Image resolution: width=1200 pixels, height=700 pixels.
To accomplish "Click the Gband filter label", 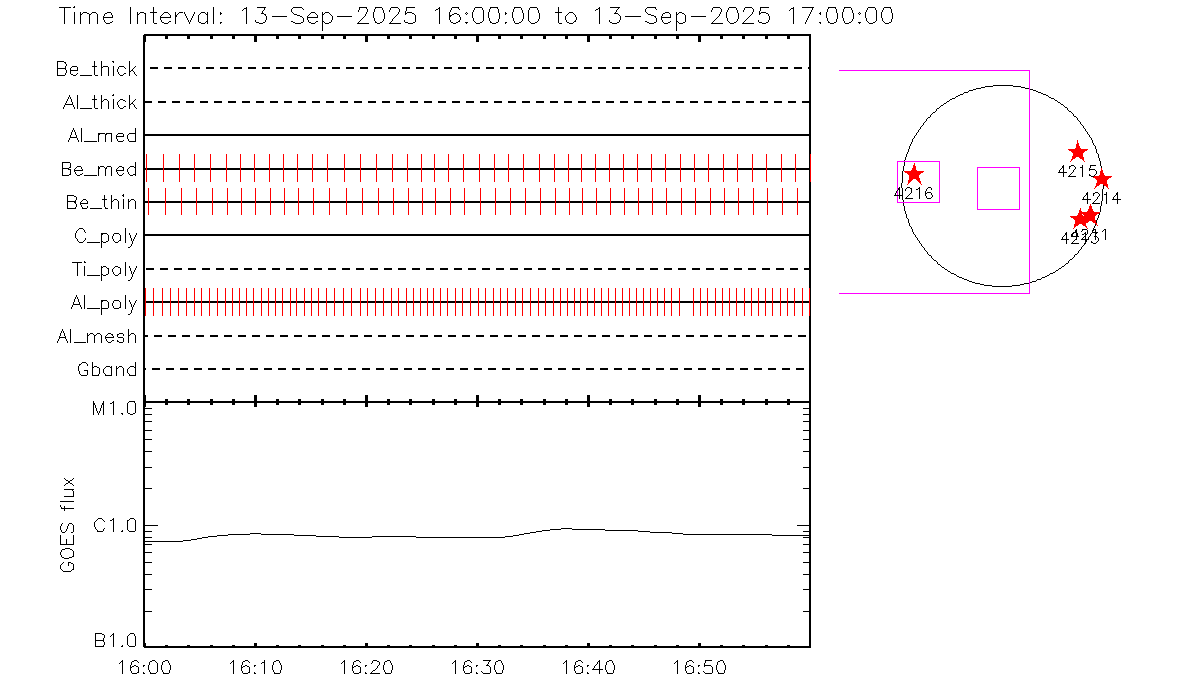I will tap(107, 370).
